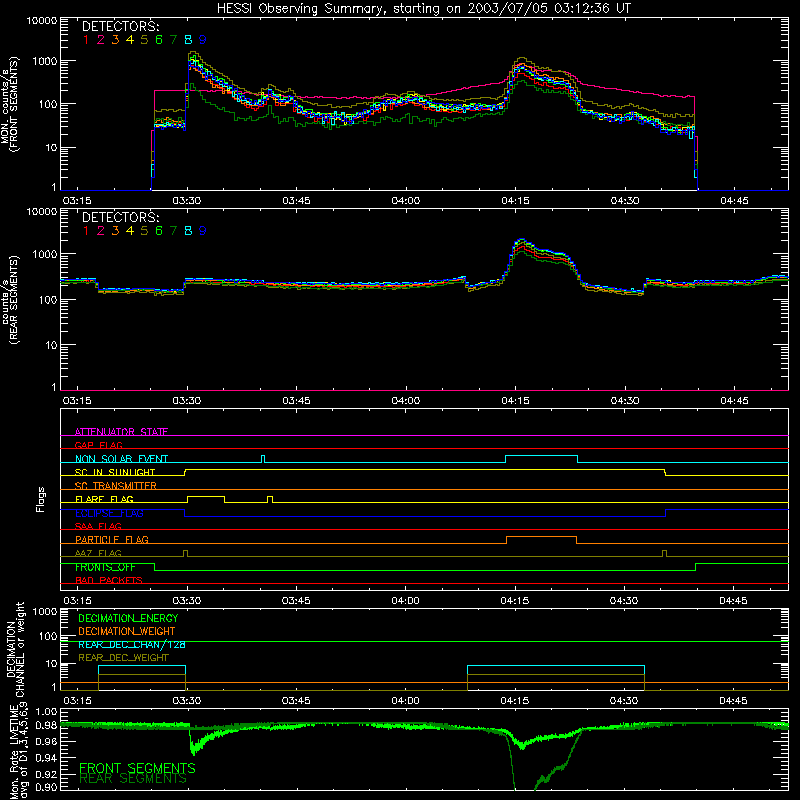Click 04:45 tick label under rear segments plot
Viewport: 800px width, 800px height.
tap(734, 401)
